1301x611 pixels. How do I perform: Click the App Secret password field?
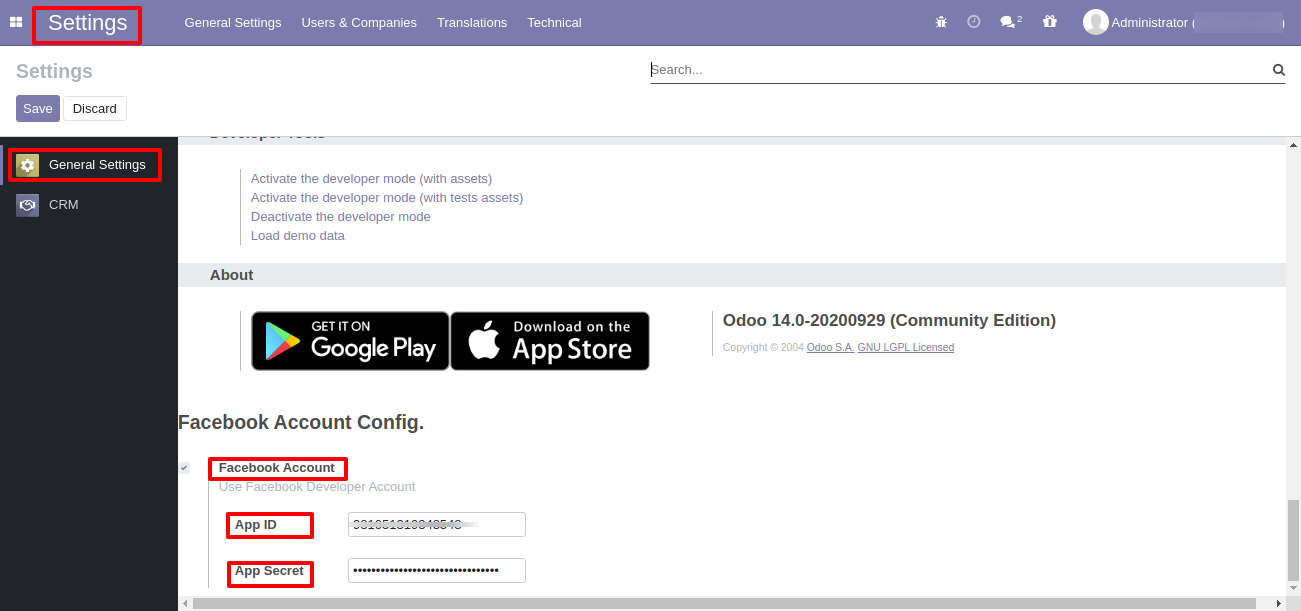click(436, 570)
